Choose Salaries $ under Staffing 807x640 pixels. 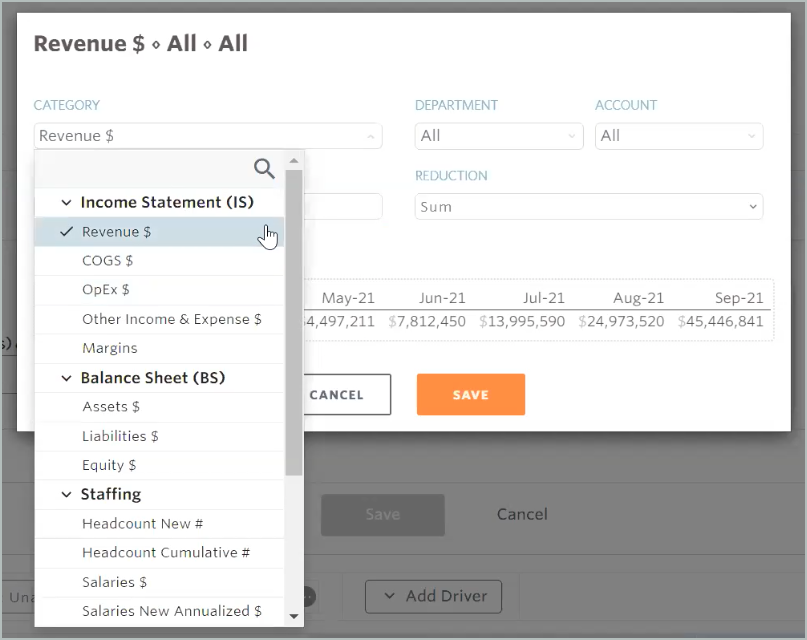114,582
